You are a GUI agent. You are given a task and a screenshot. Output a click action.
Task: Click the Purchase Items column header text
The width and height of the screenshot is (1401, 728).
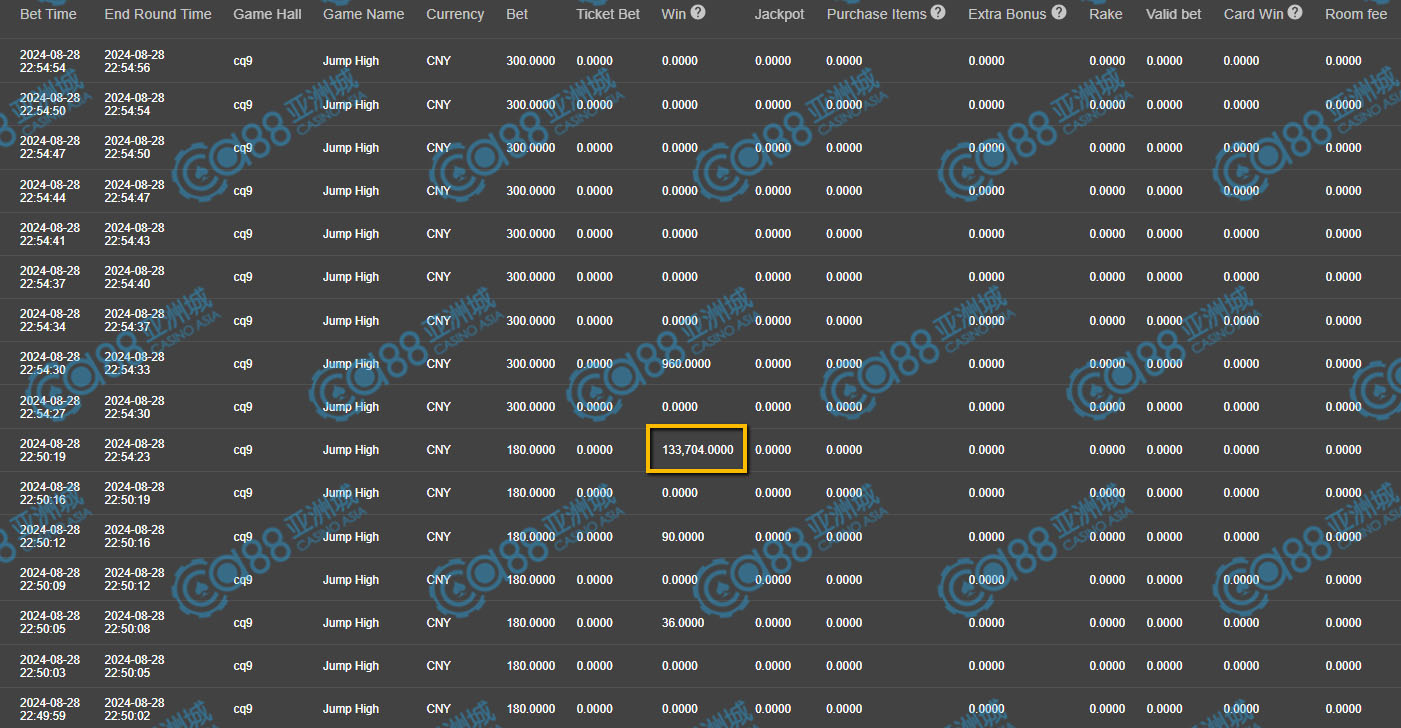click(876, 14)
